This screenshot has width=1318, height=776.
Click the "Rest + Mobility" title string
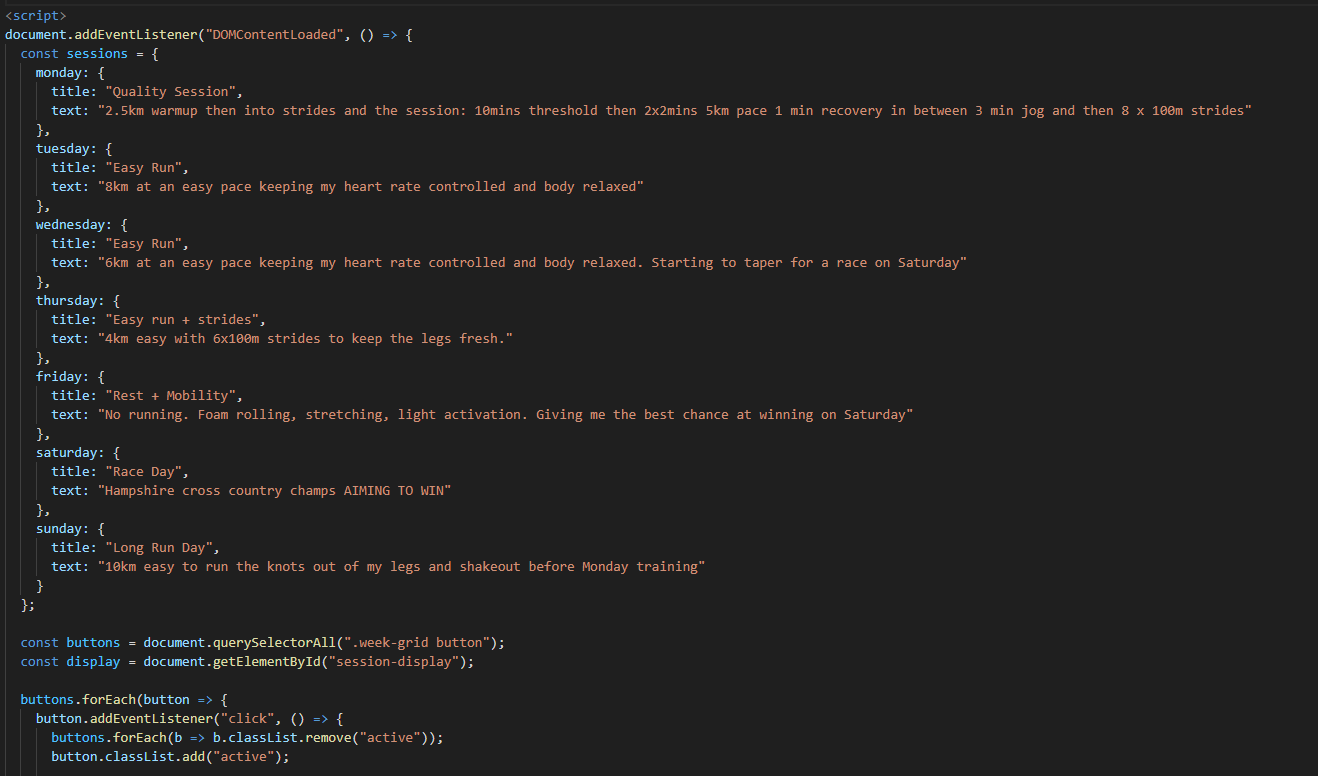tap(173, 396)
